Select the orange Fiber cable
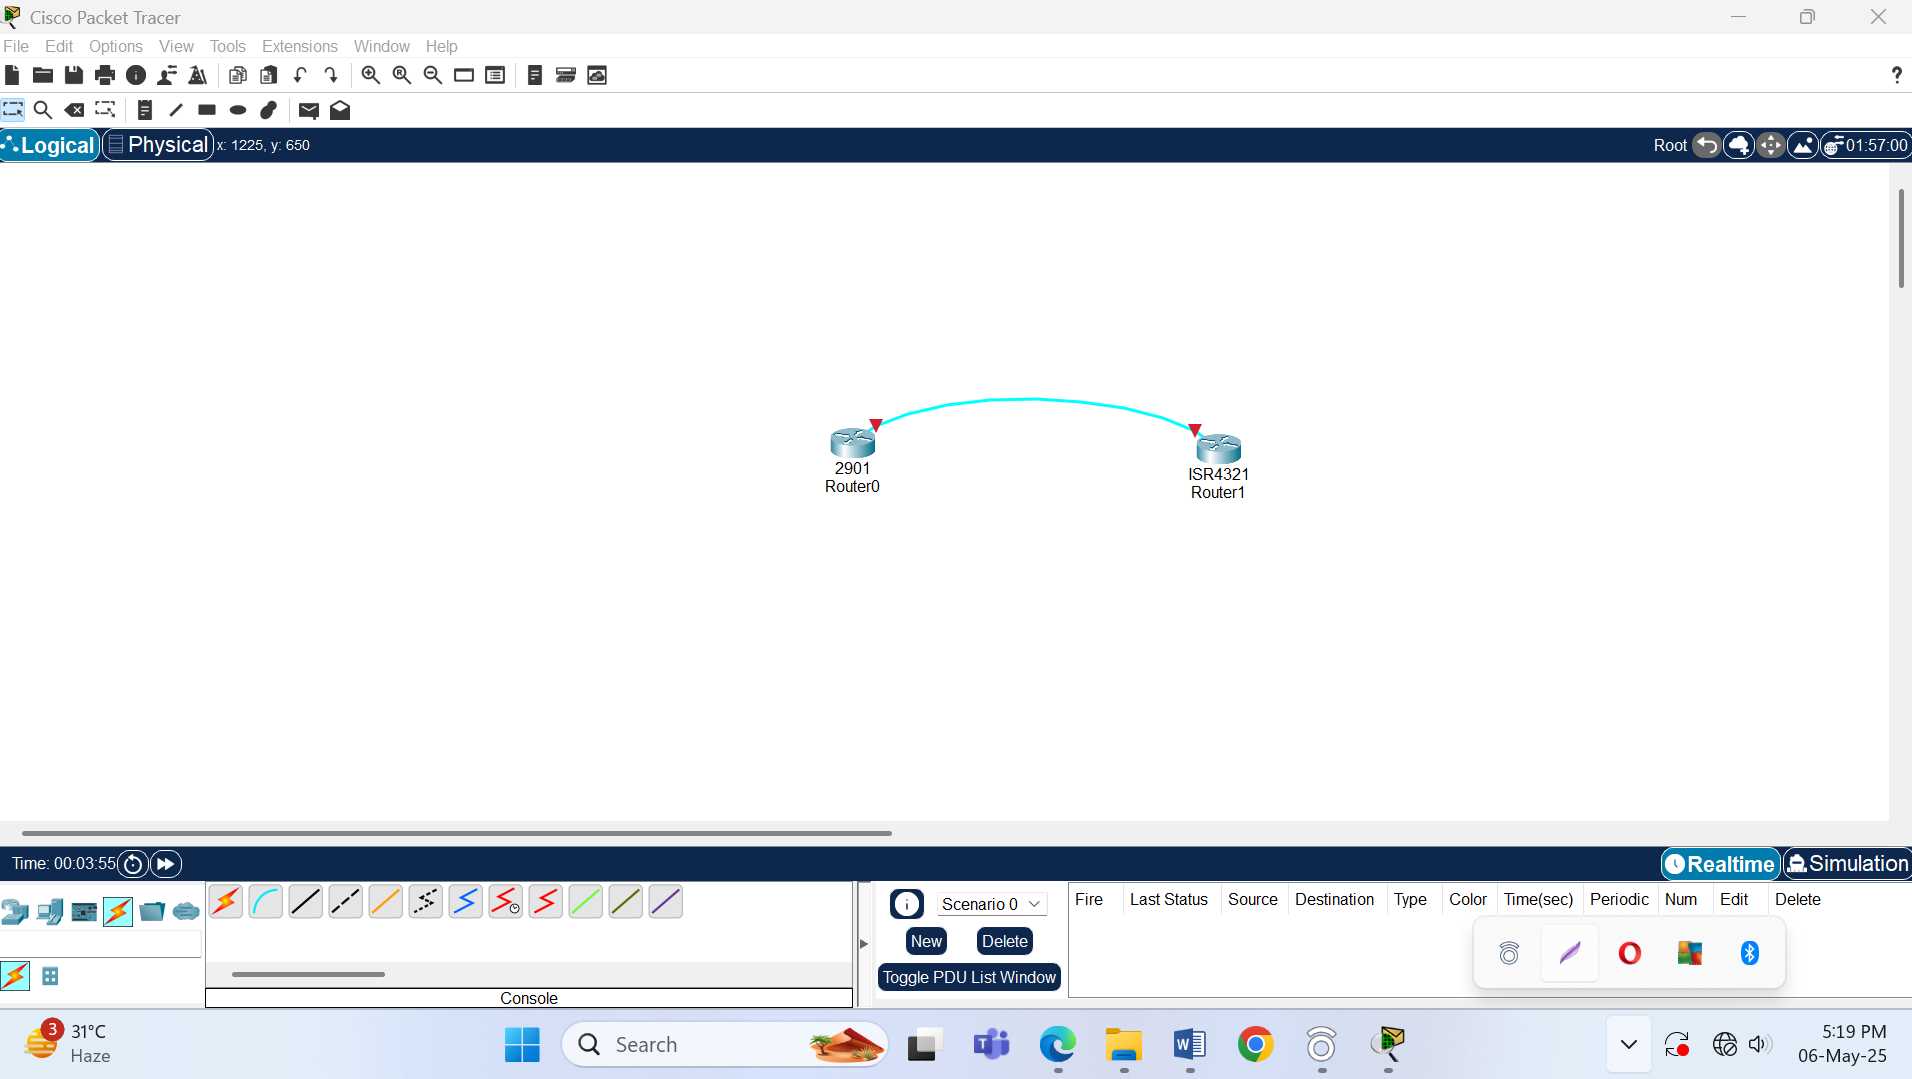This screenshot has height=1079, width=1912. (386, 902)
